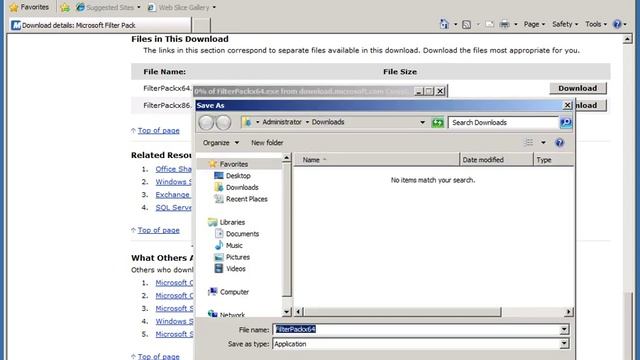640x360 pixels.
Task: Click Change your view icon
Action: 529,142
